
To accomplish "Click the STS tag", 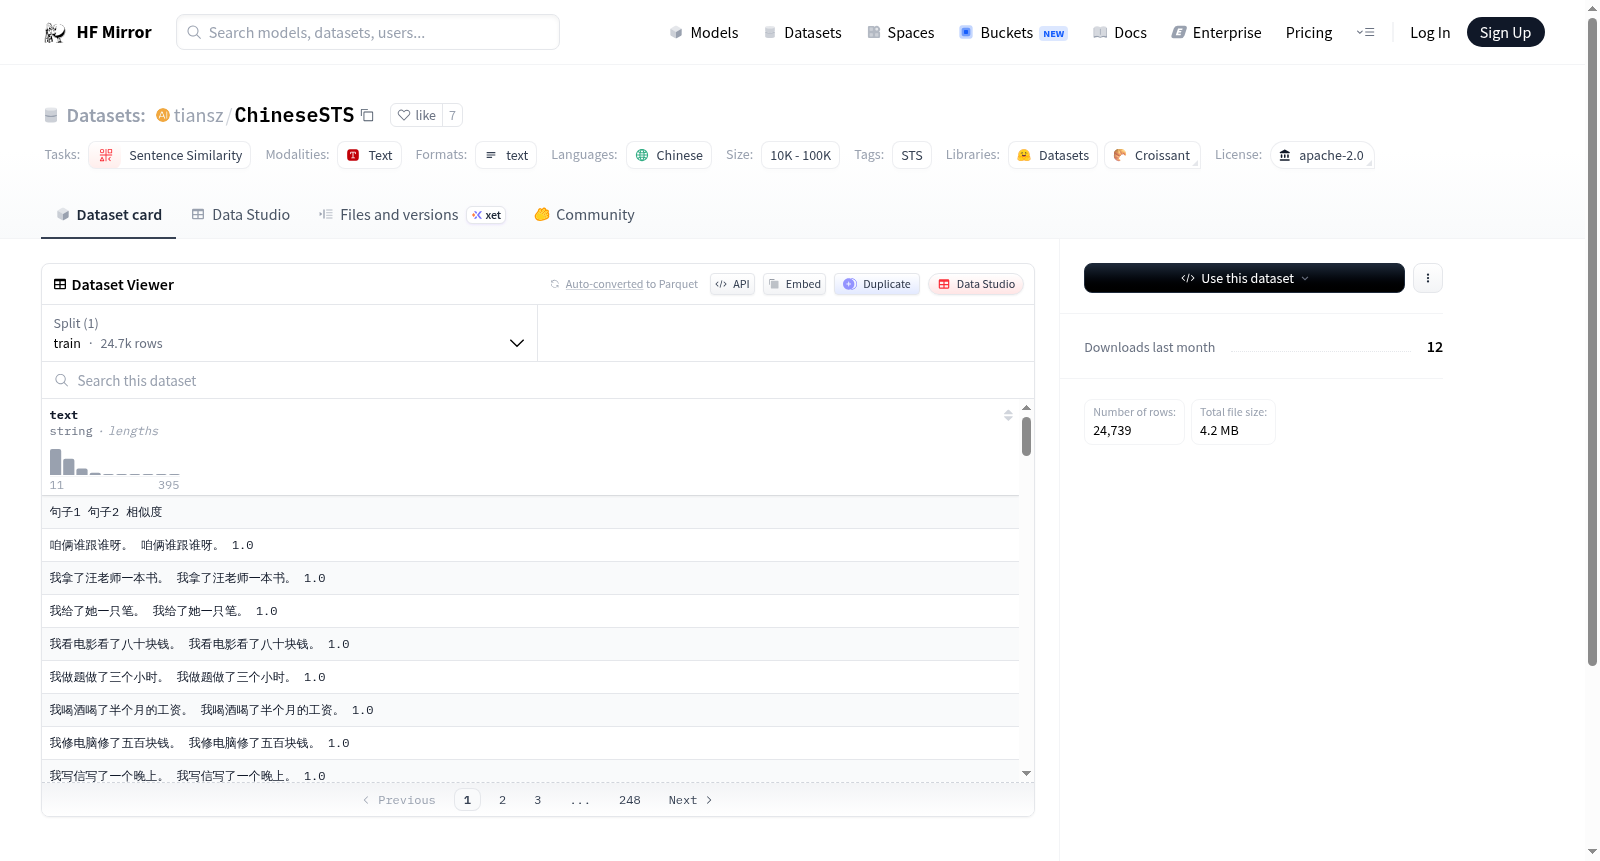I will coord(912,155).
